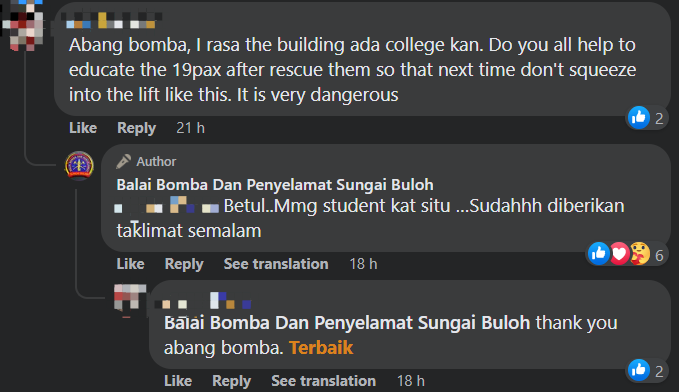The height and width of the screenshot is (392, 679).
Task: Reply to the 'Abang bomba' comment
Action: pos(136,128)
